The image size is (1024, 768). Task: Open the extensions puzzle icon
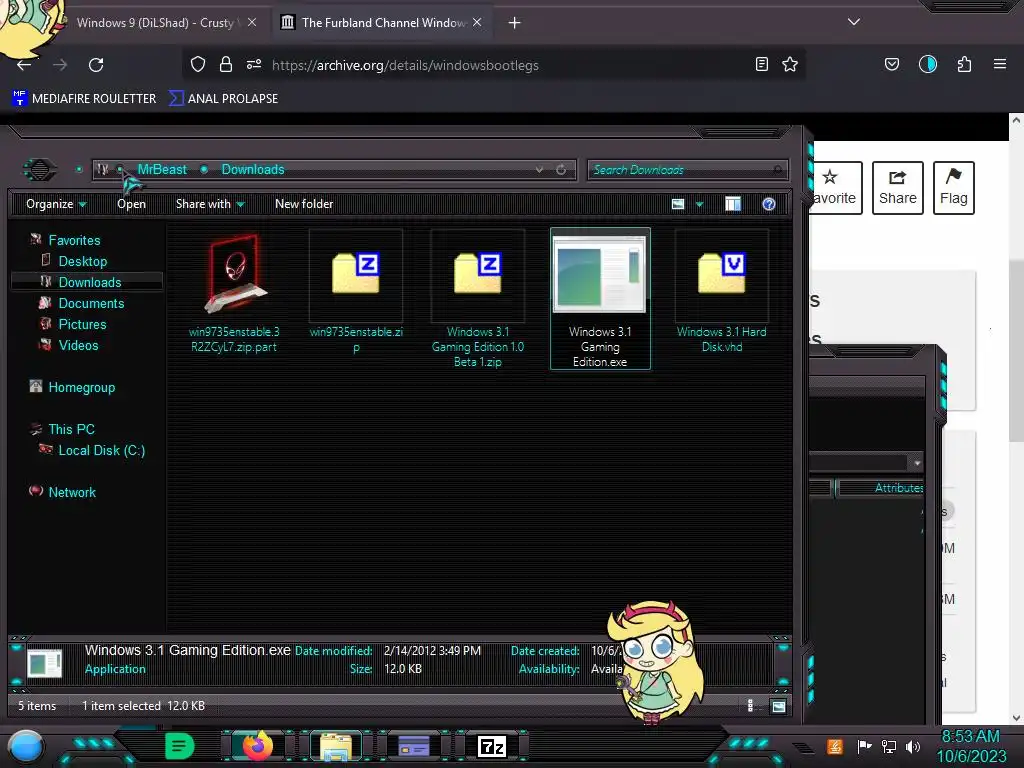point(964,64)
